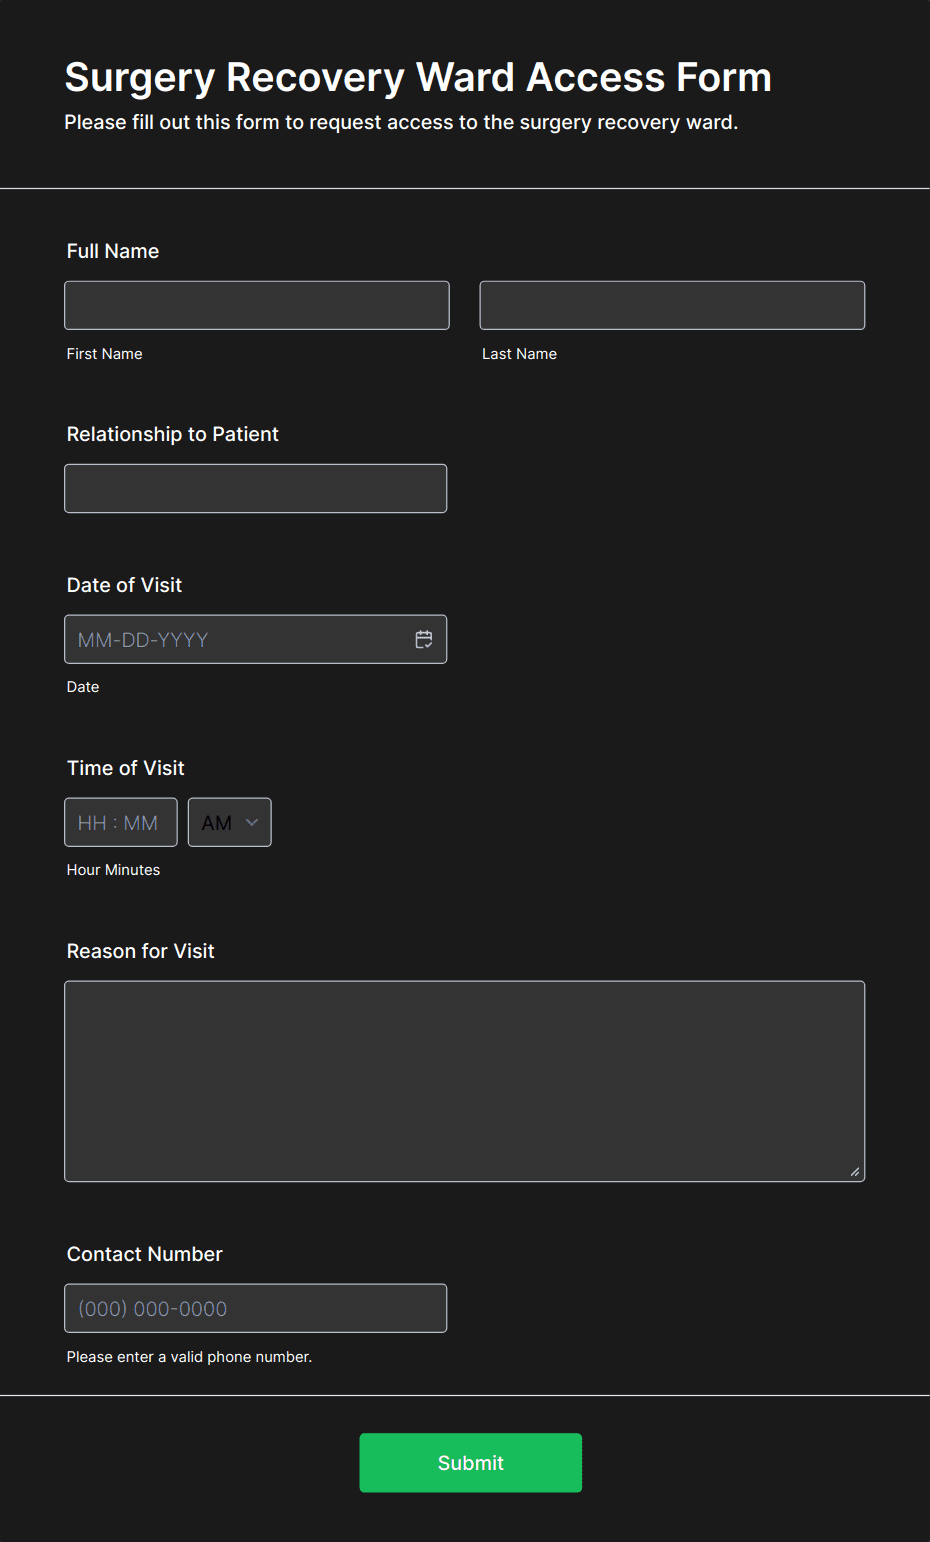Click the Relationship to Patient label
This screenshot has width=930, height=1542.
[173, 434]
